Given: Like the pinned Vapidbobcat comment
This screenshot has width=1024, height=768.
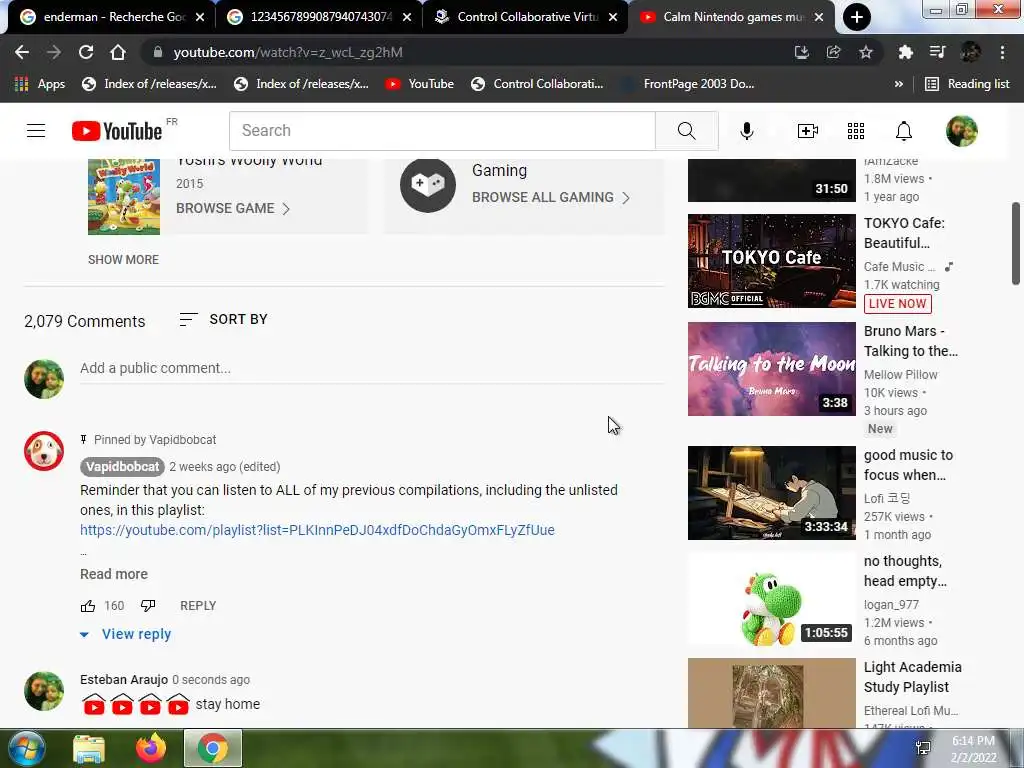Looking at the screenshot, I should tap(88, 606).
